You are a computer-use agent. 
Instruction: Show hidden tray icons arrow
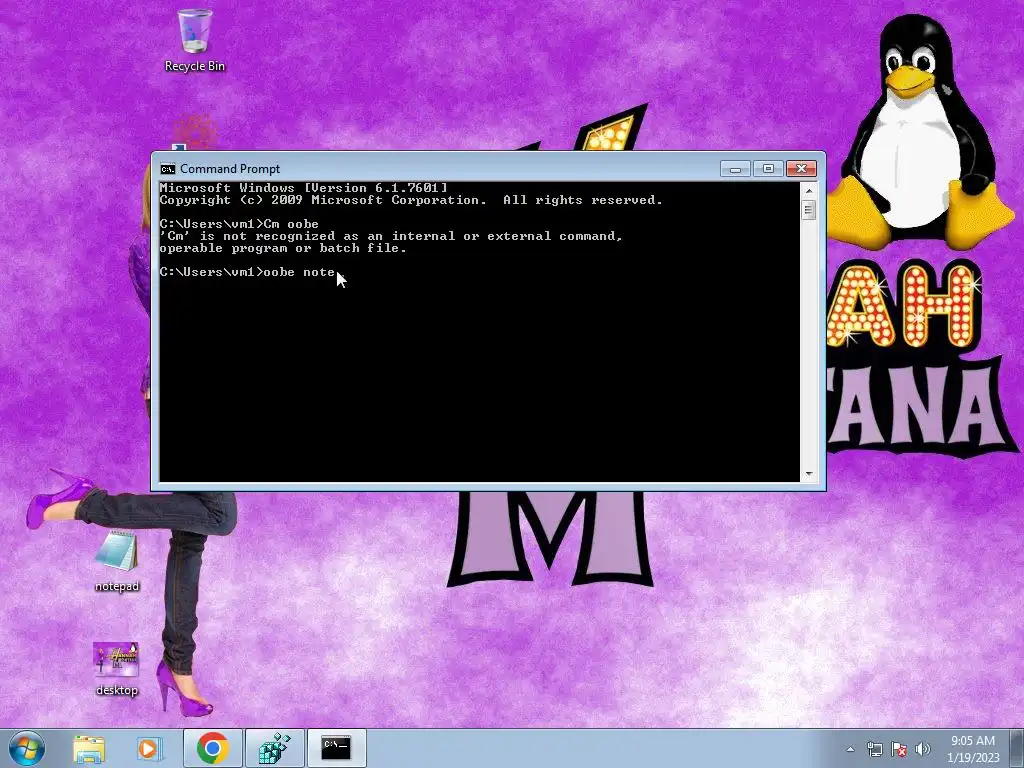850,749
